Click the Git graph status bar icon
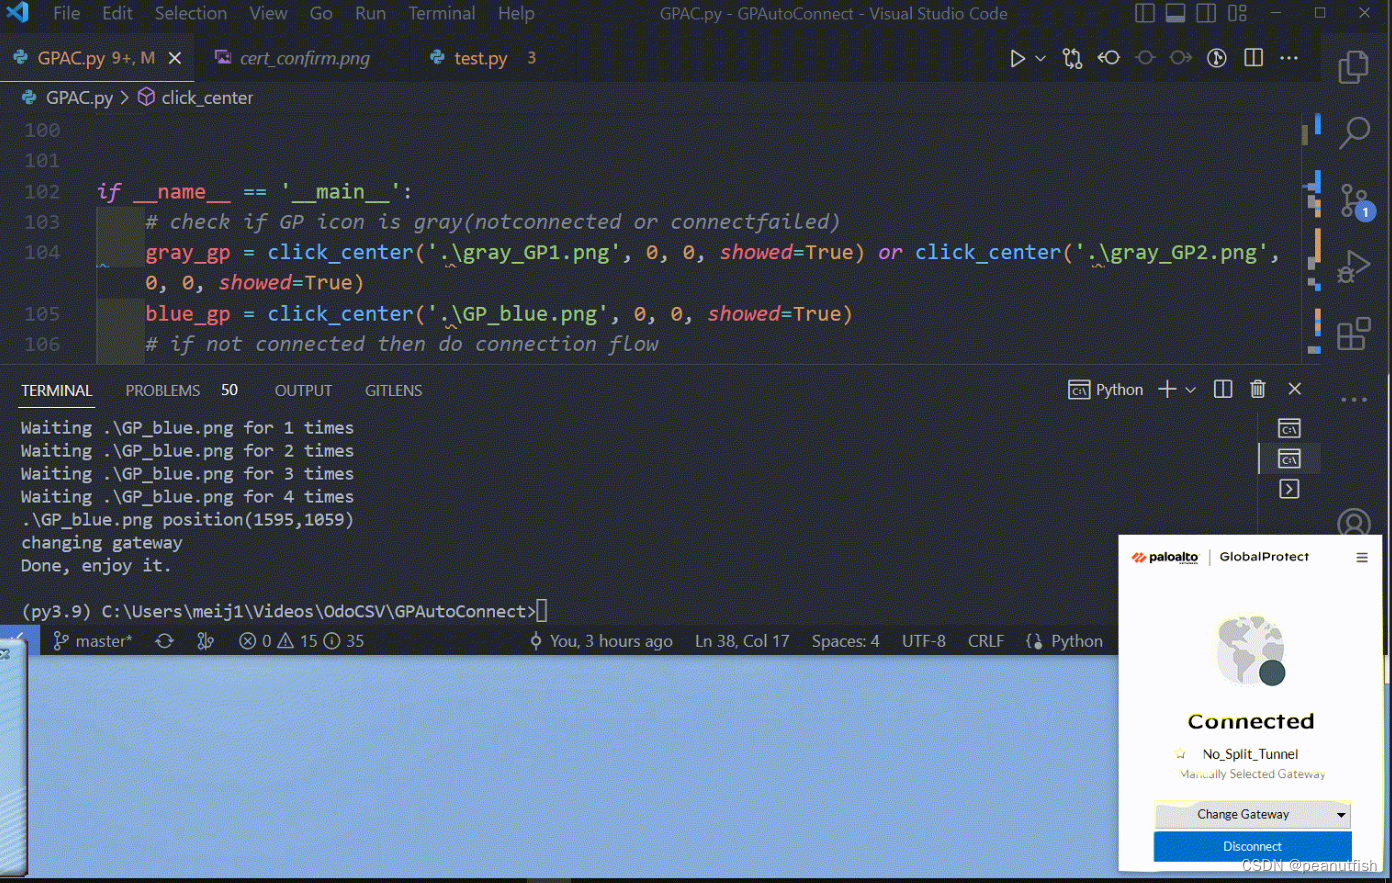Image resolution: width=1392 pixels, height=883 pixels. click(206, 641)
